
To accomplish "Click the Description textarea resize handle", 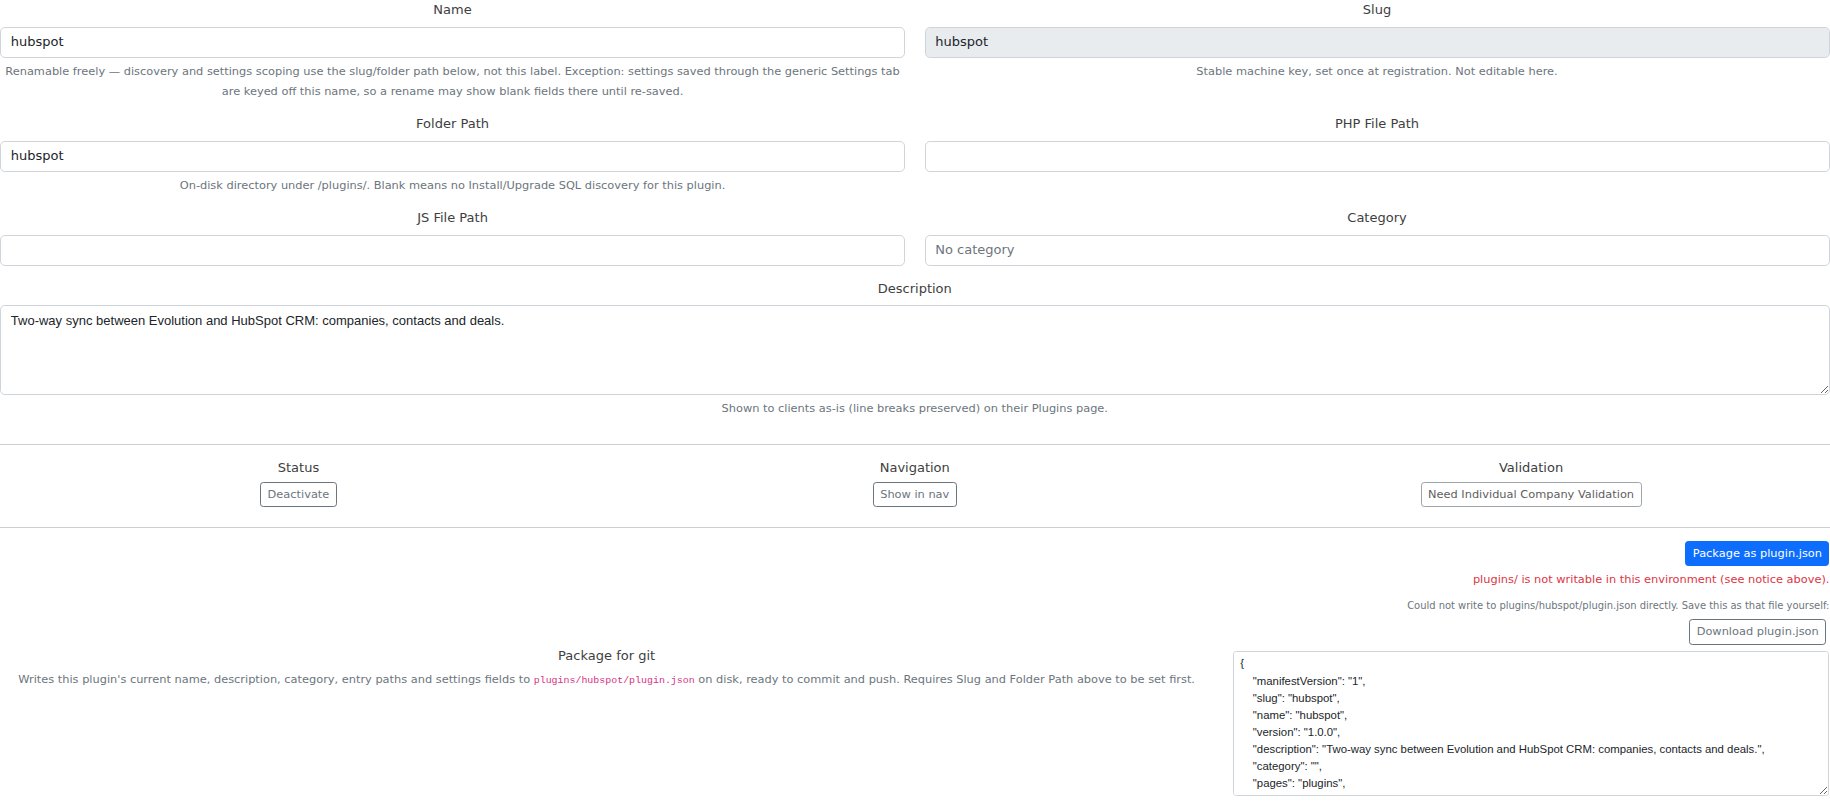I will [x=1823, y=388].
